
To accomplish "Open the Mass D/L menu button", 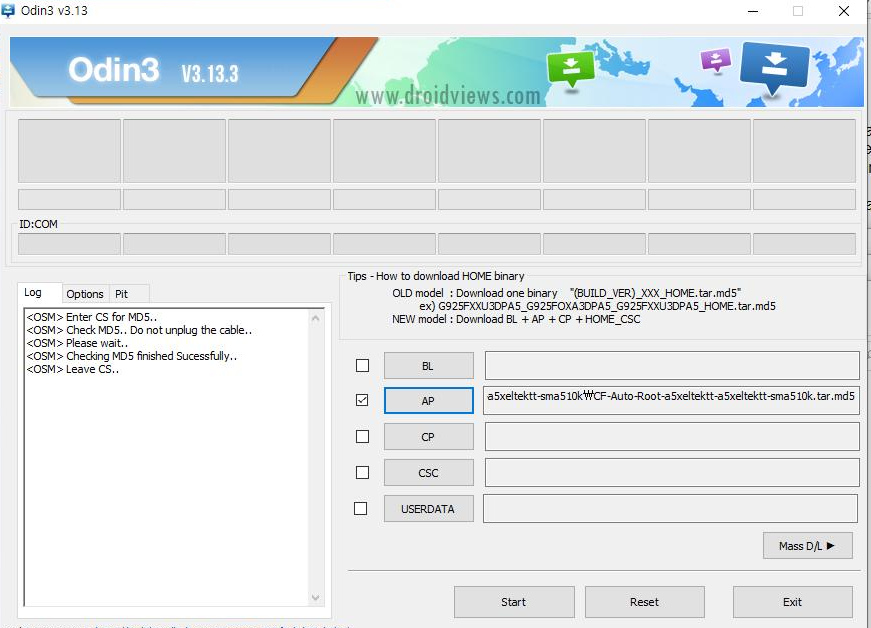I will coord(808,546).
